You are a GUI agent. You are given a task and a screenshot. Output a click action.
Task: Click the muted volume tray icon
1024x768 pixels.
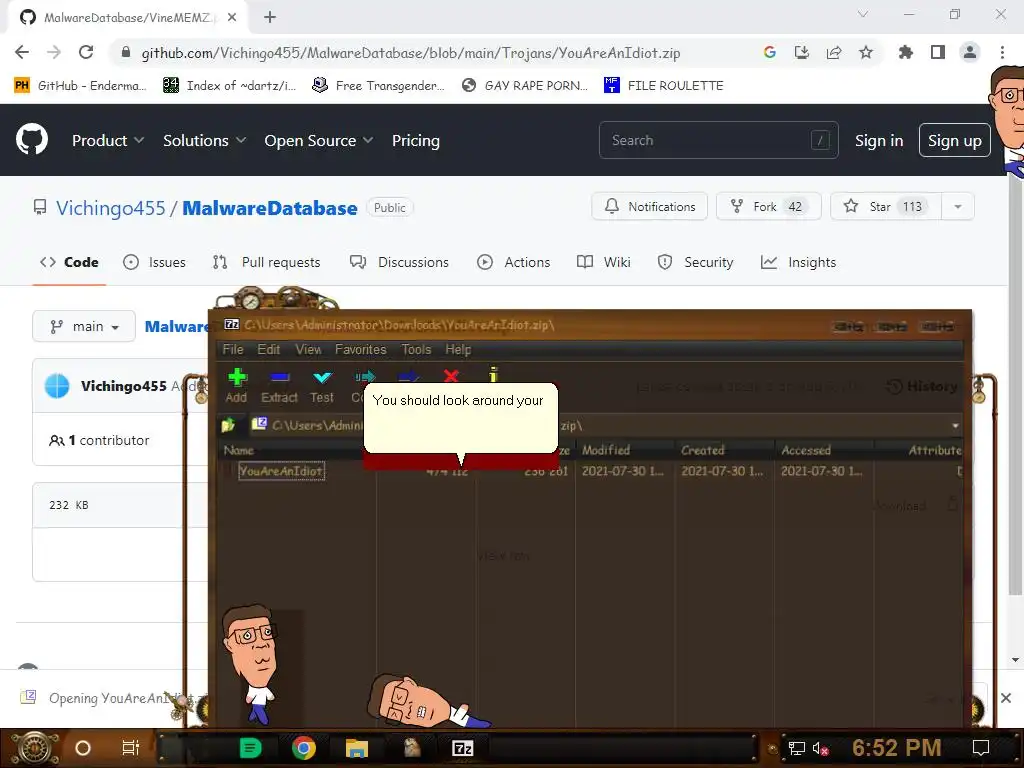pos(820,748)
